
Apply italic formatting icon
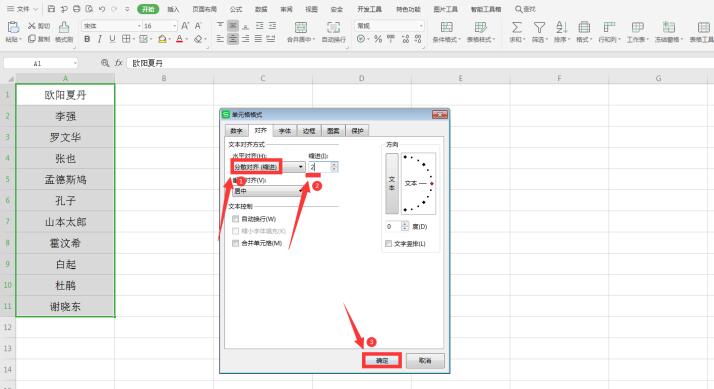pos(99,39)
